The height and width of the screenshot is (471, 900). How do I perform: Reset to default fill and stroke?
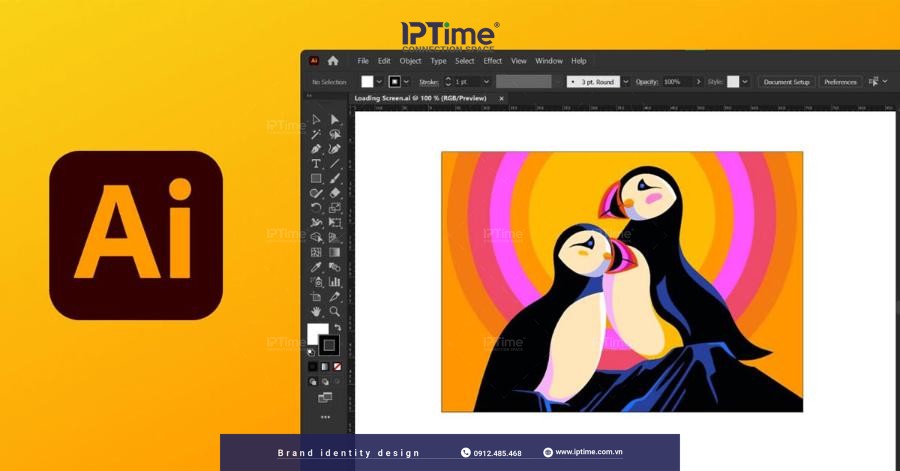[x=311, y=352]
